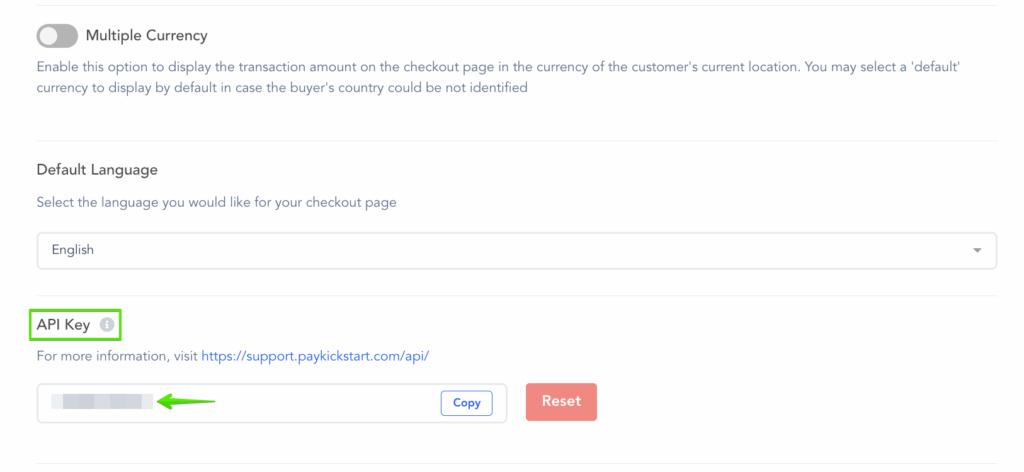Click the info icon beside API Key
This screenshot has height=472, width=1024.
(x=107, y=325)
